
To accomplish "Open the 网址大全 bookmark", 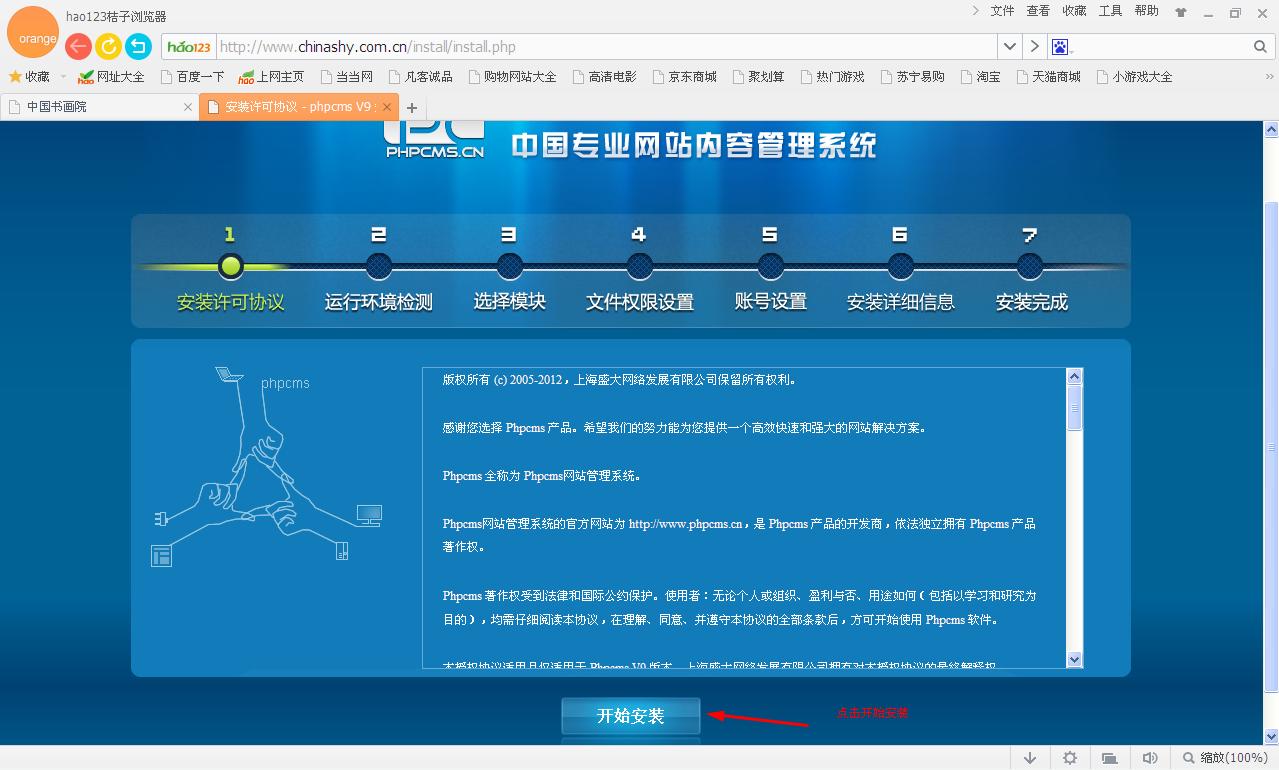I will click(111, 77).
